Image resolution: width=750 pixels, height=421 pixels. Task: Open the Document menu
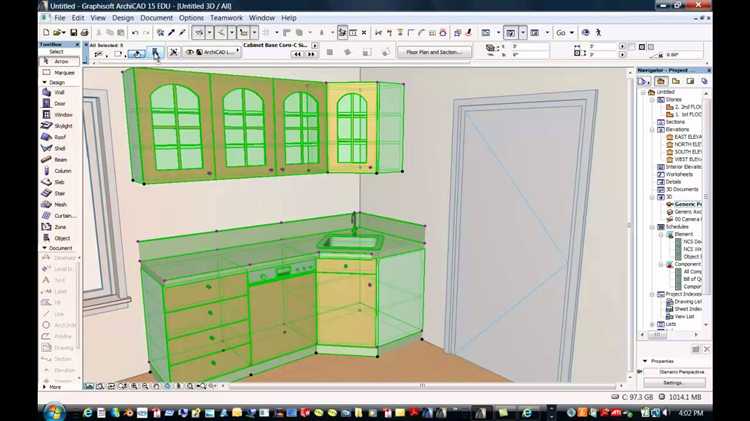[156, 18]
